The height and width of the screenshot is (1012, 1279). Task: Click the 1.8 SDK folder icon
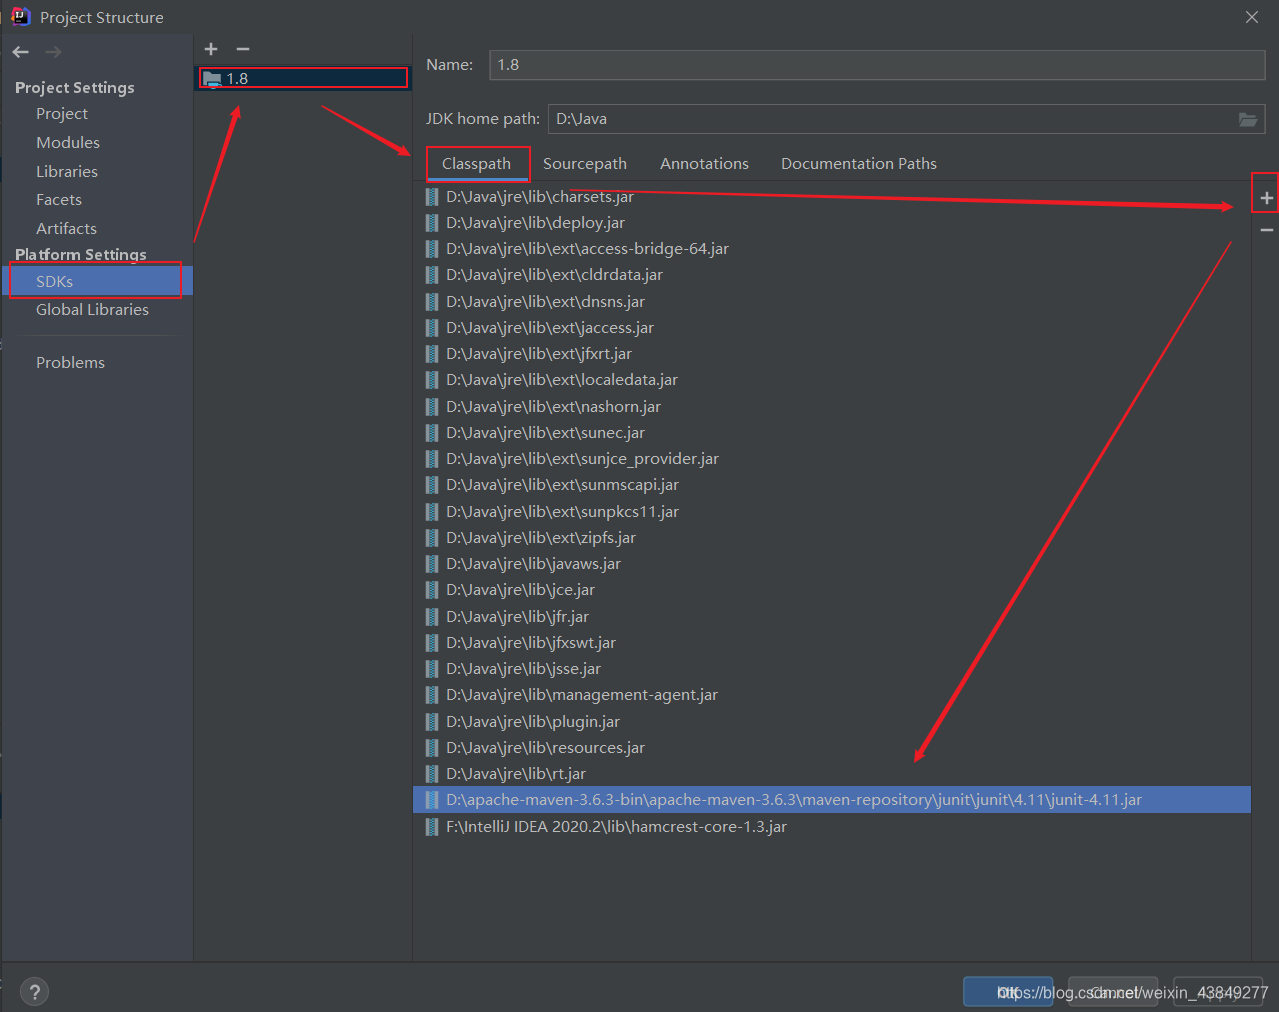(x=212, y=79)
